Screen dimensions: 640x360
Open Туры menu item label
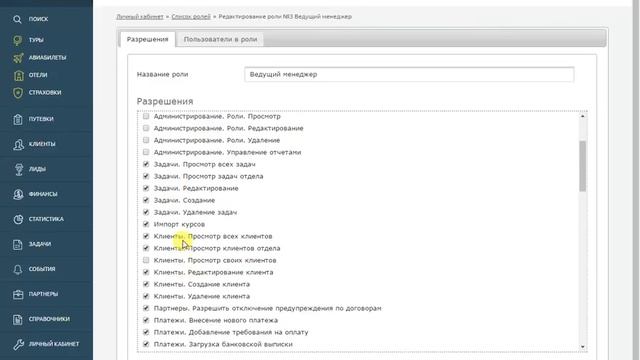pos(36,40)
